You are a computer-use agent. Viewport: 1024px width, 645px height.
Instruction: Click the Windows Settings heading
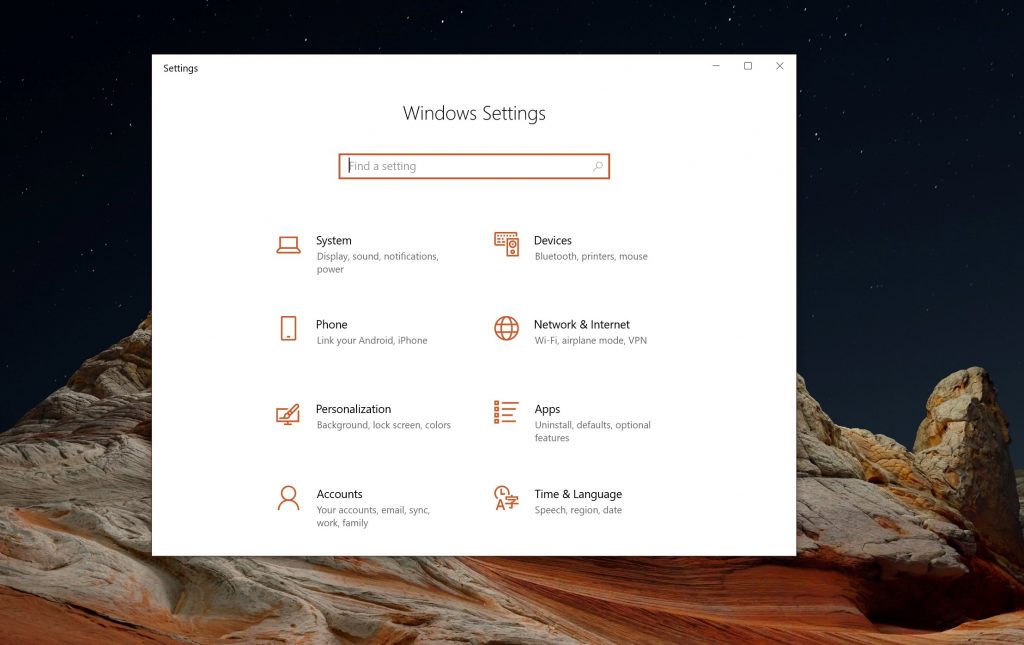coord(474,114)
